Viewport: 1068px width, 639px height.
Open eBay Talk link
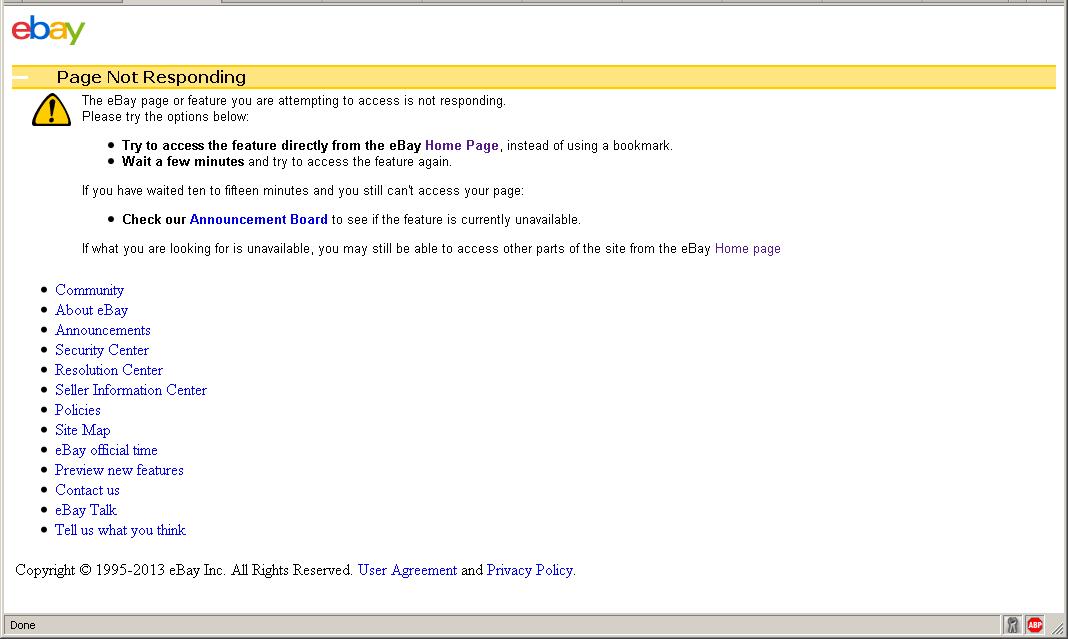coord(86,510)
